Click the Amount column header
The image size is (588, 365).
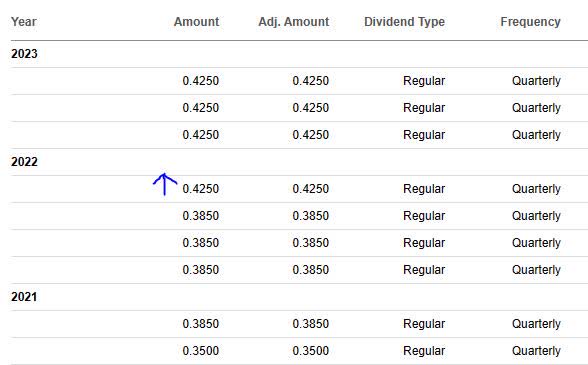(196, 22)
